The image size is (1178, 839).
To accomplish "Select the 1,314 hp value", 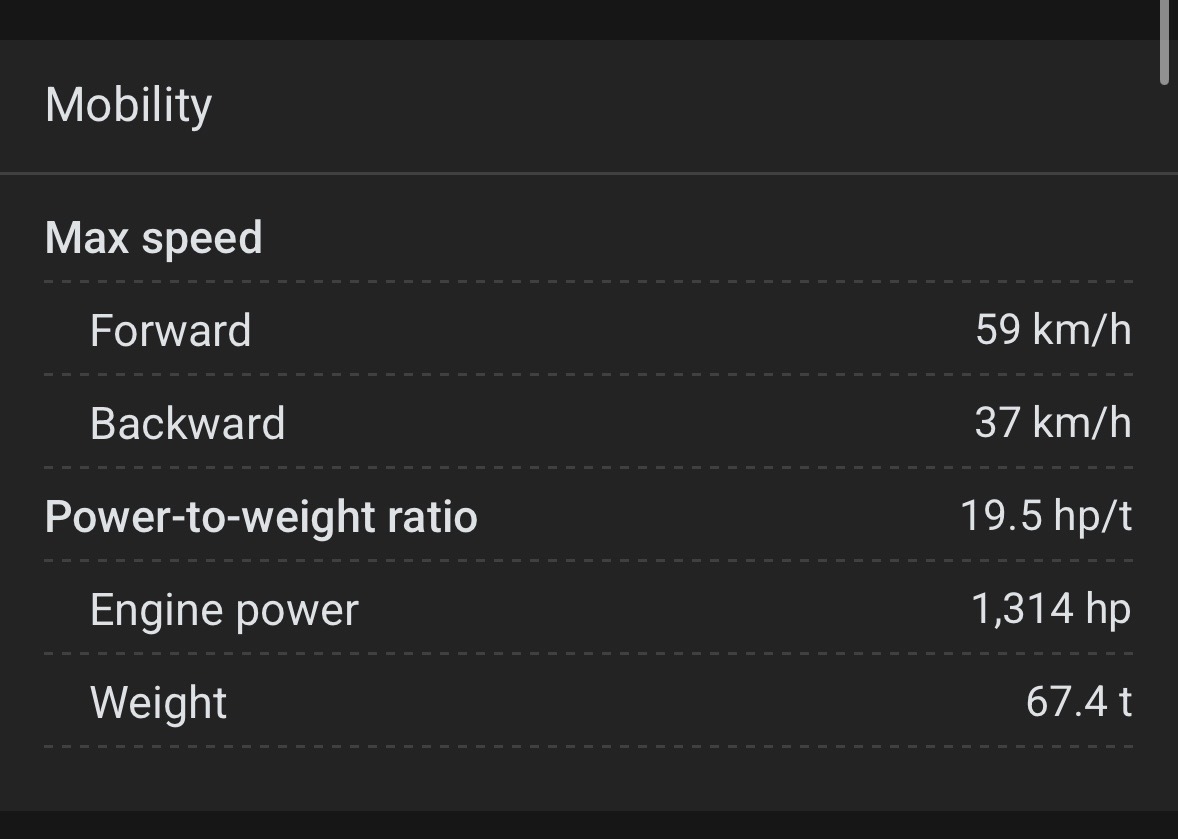I will pyautogui.click(x=1051, y=608).
